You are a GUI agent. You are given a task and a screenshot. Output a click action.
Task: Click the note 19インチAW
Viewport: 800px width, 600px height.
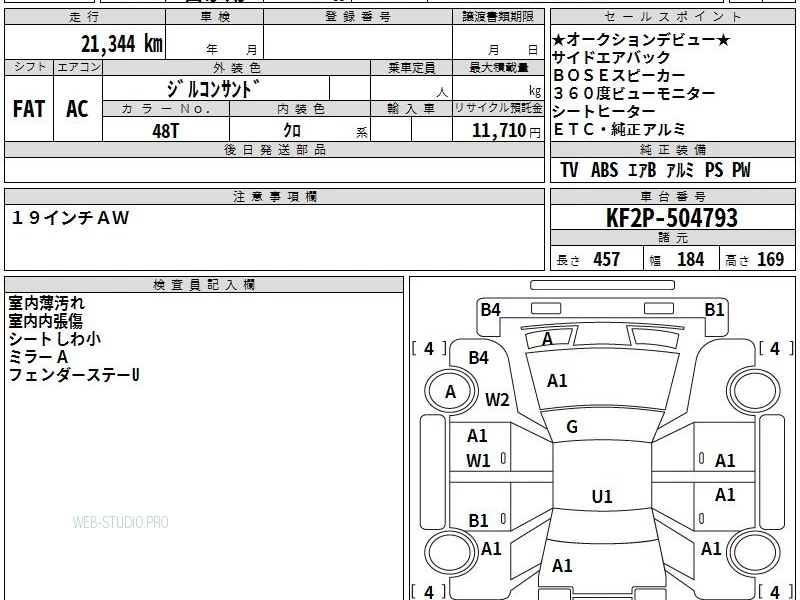tap(70, 218)
